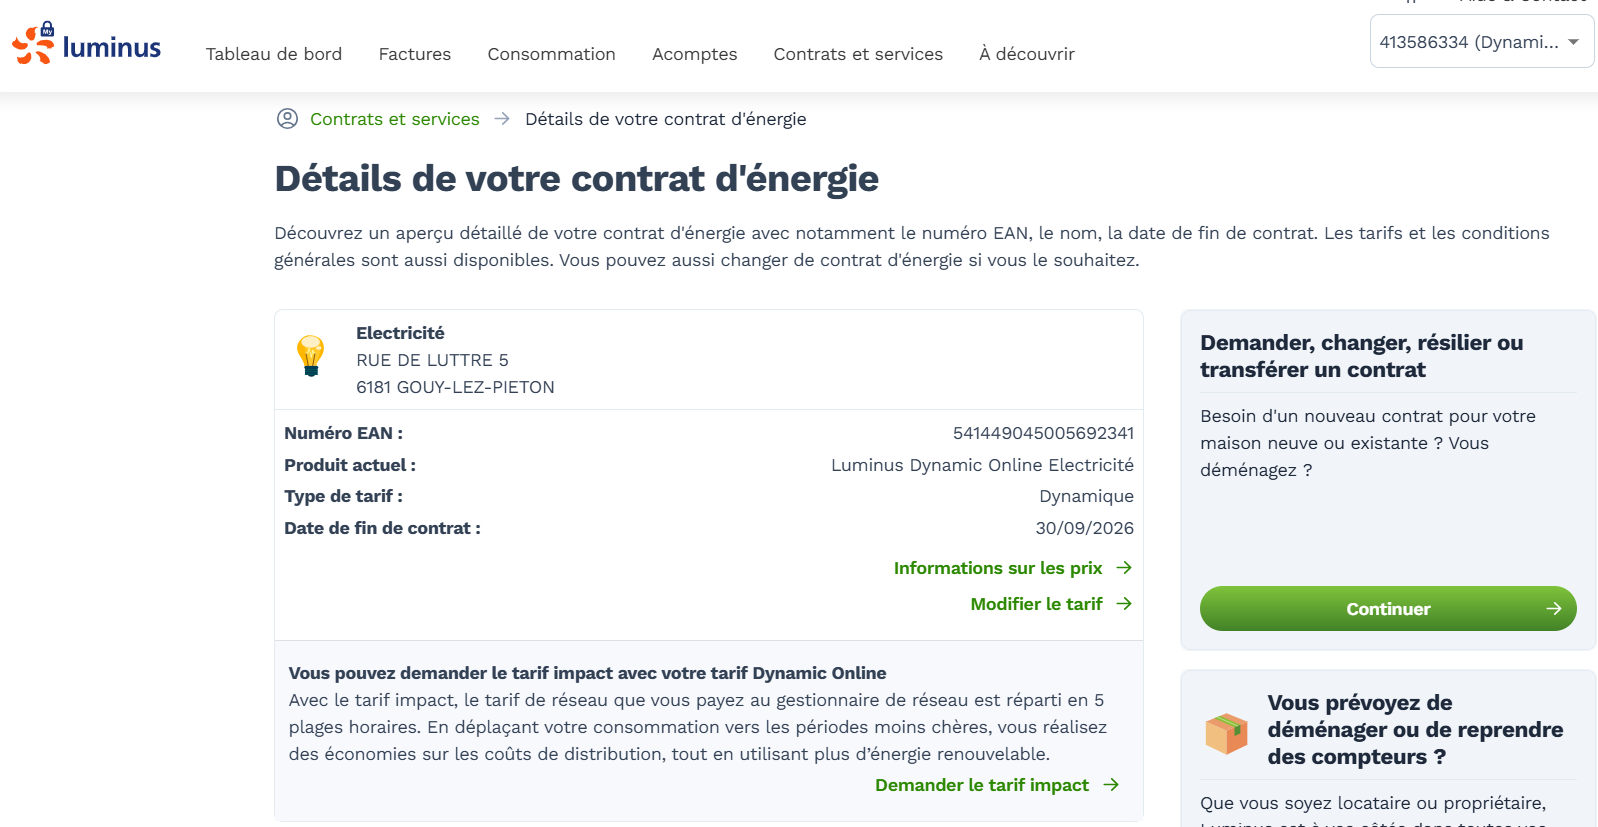Click Demander, changer, résilier heading

coord(1362,356)
